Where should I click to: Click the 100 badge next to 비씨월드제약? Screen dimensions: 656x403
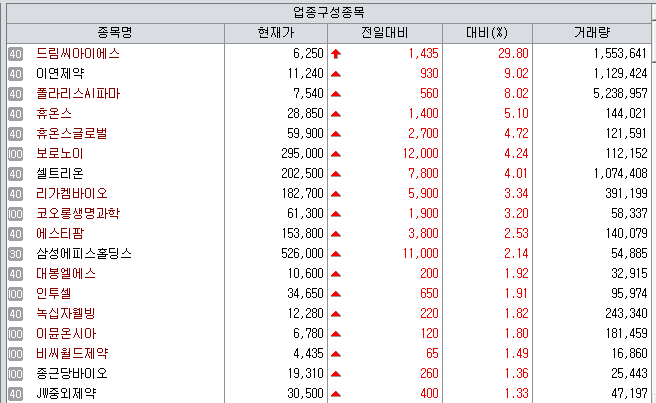point(15,354)
